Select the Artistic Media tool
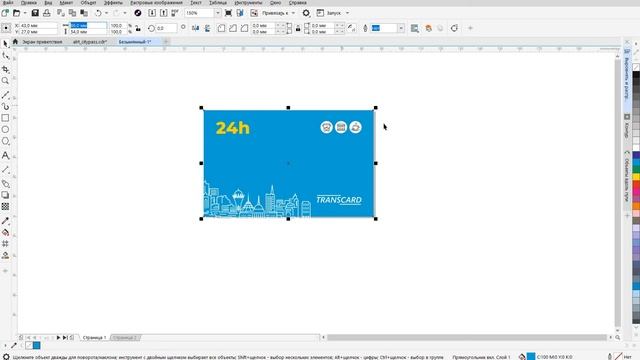Image resolution: width=640 pixels, height=360 pixels. pyautogui.click(x=5, y=107)
